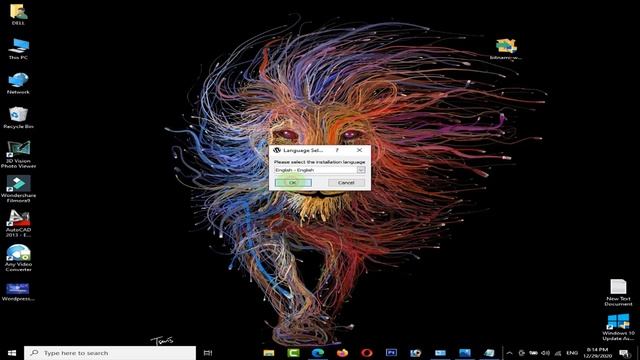Image resolution: width=640 pixels, height=360 pixels.
Task: Click the ENG language indicator
Action: [x=572, y=353]
